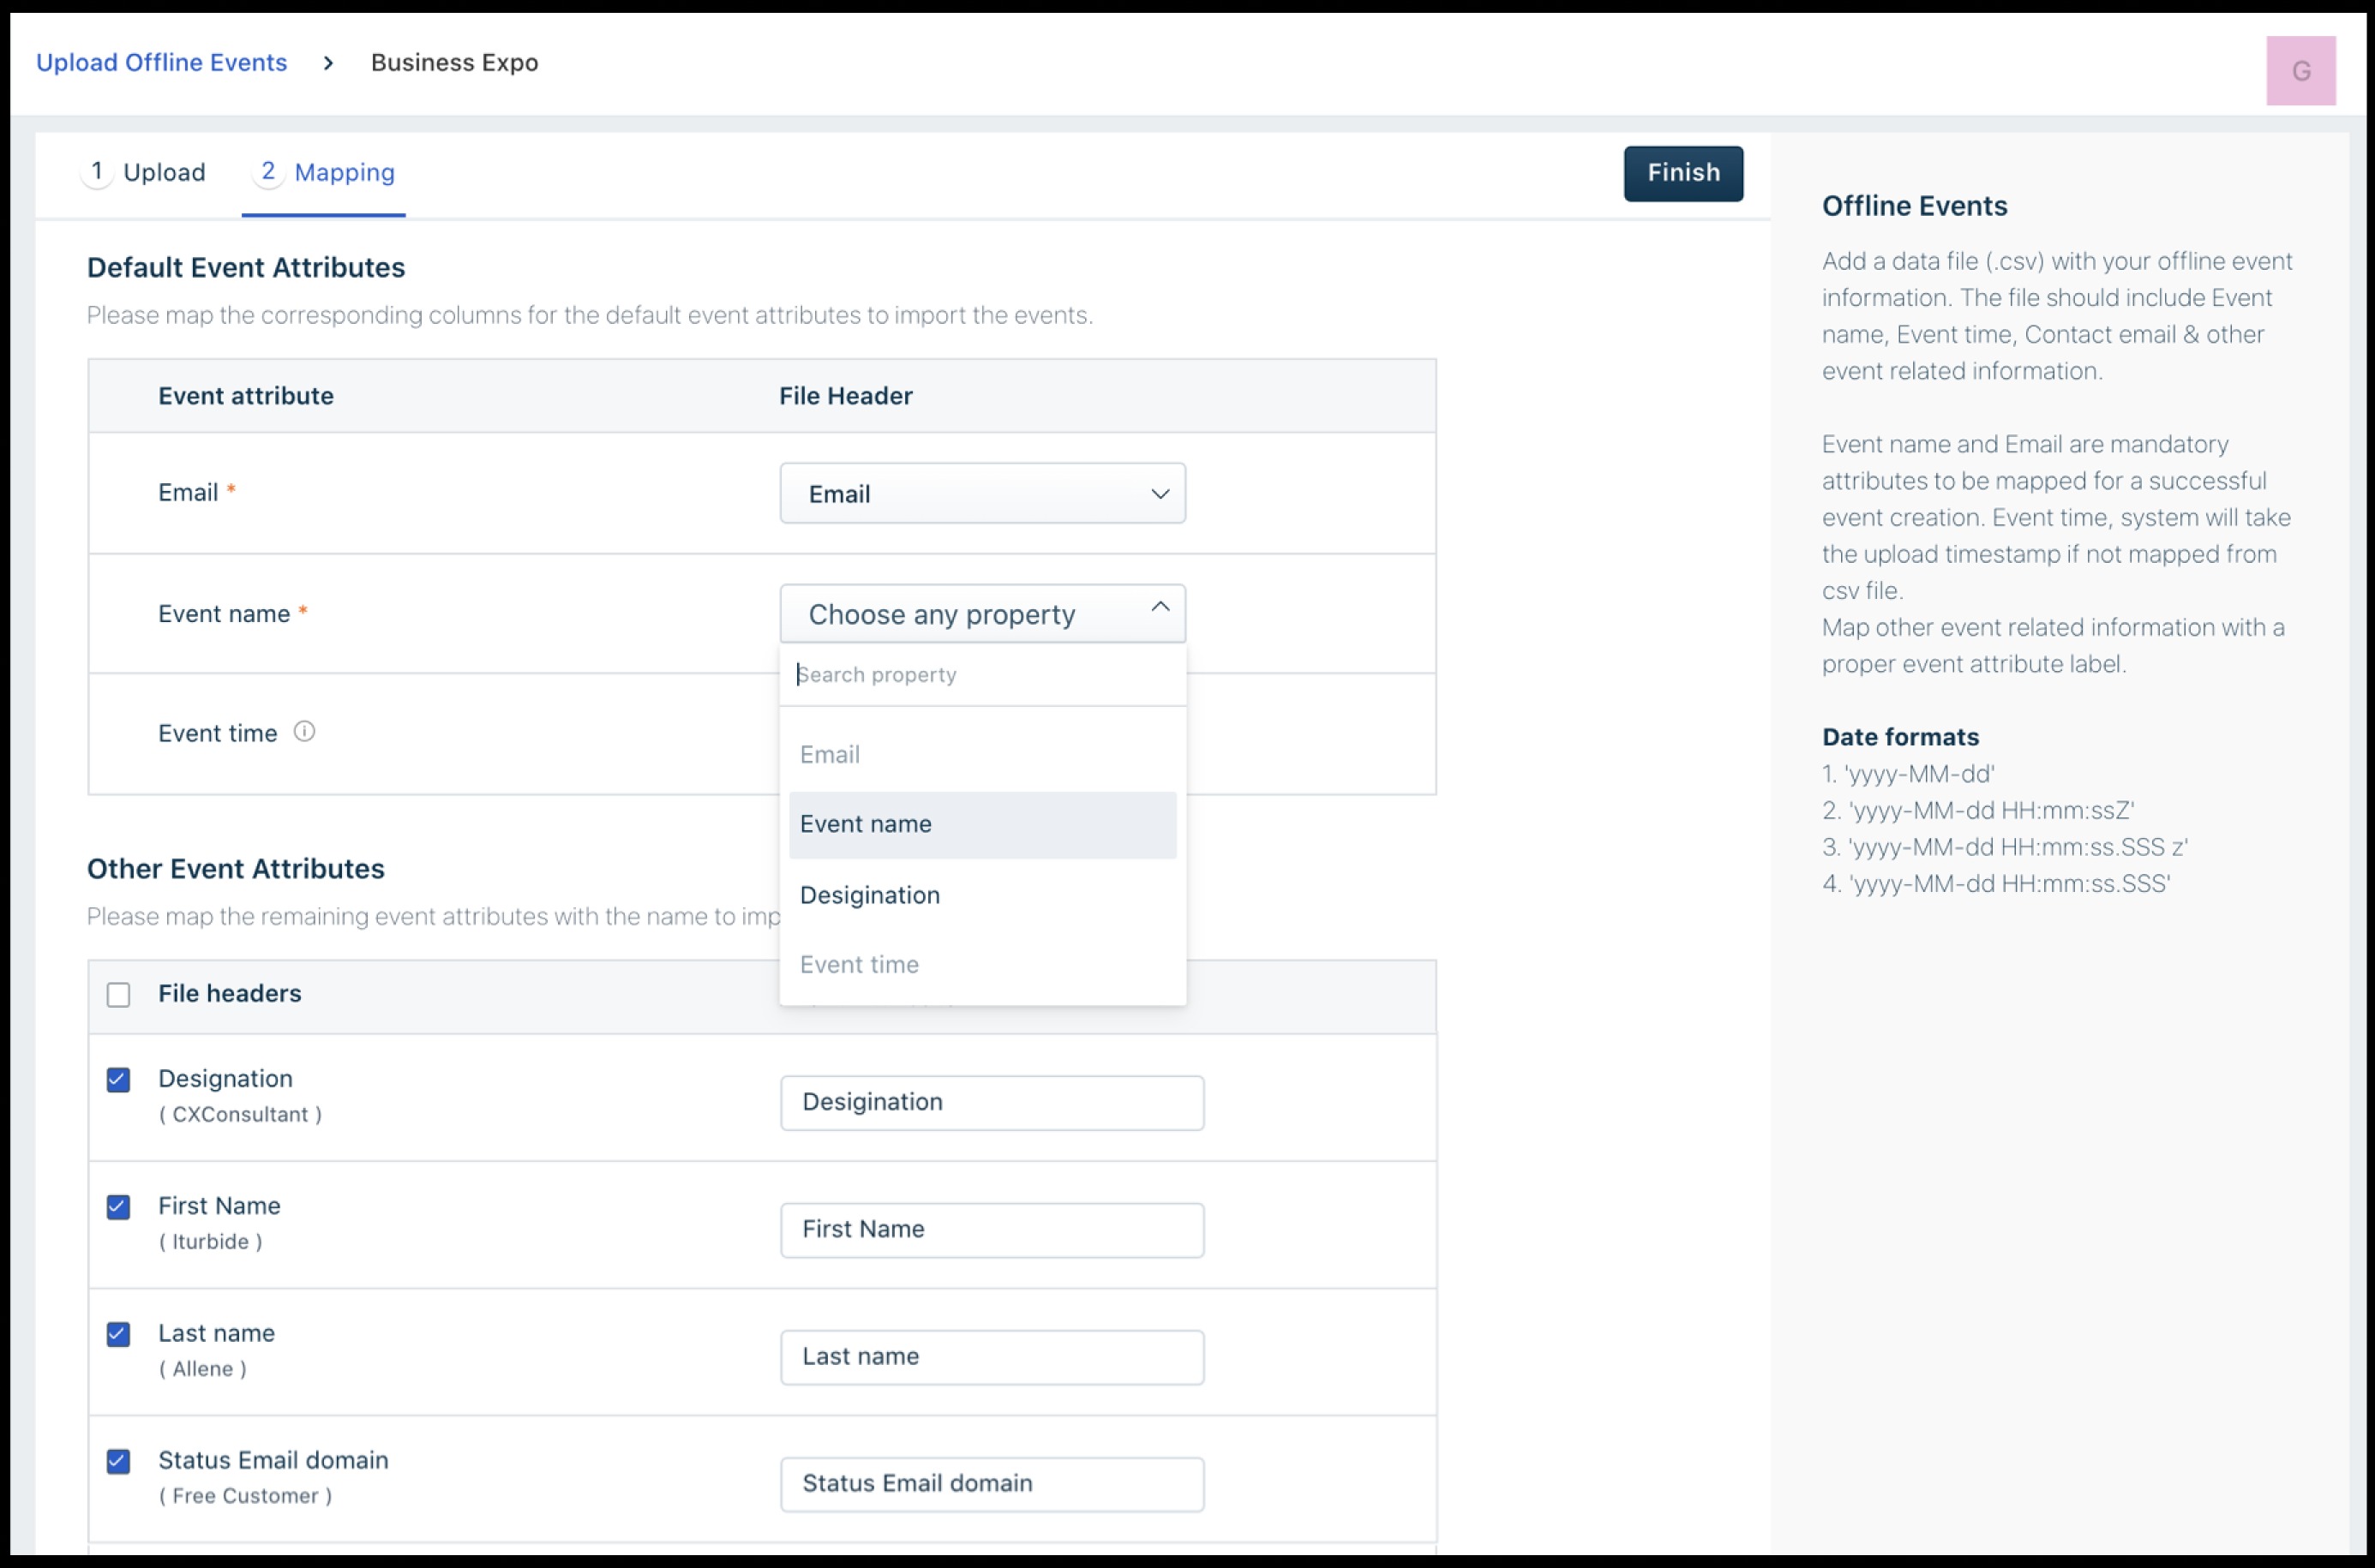
Task: Uncheck the Last name checkbox
Action: point(119,1334)
